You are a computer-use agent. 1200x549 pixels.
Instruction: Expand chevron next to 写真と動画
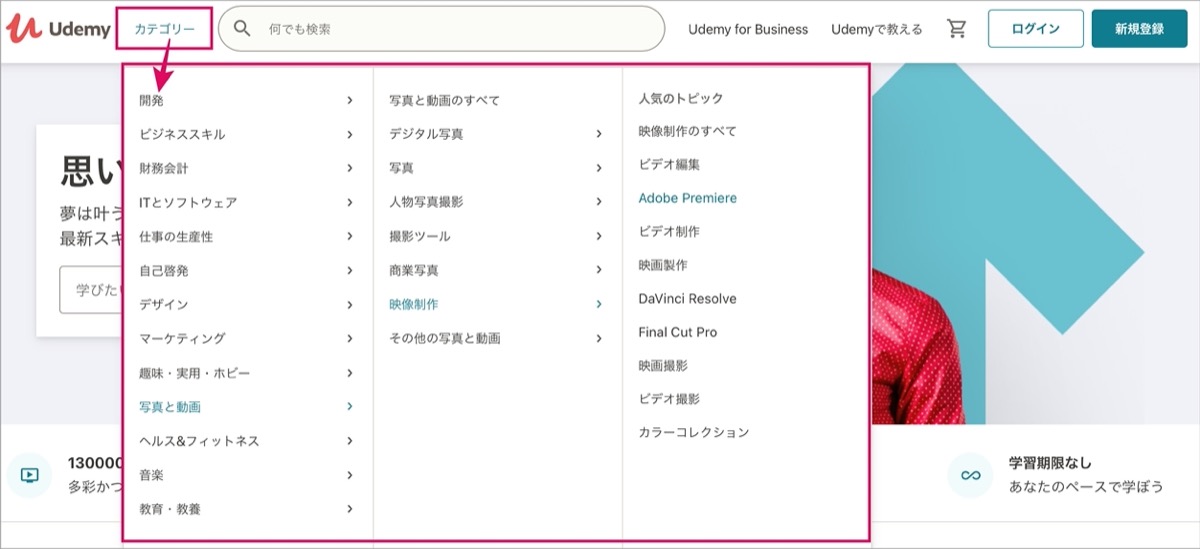[x=350, y=406]
